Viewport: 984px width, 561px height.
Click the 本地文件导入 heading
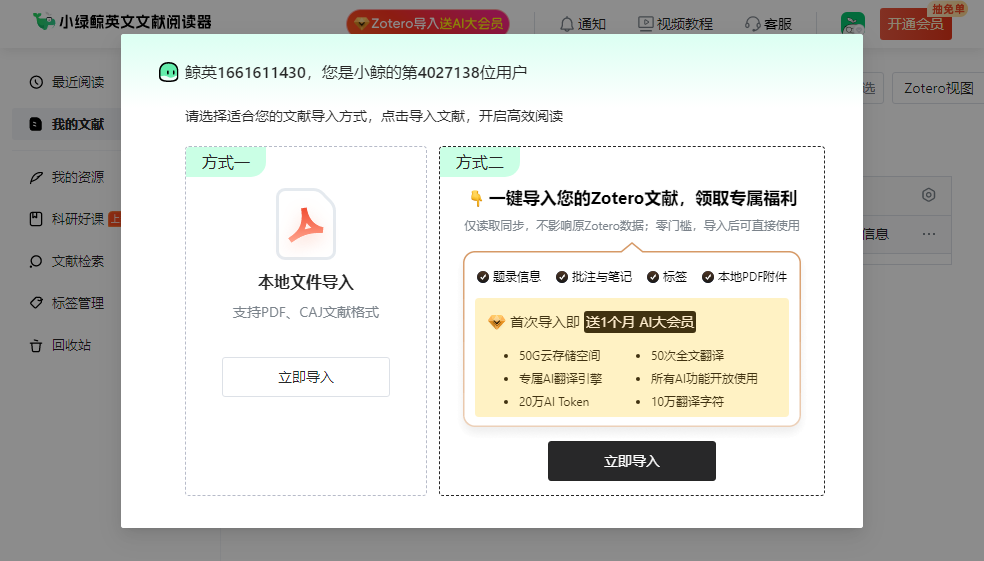[x=306, y=282]
